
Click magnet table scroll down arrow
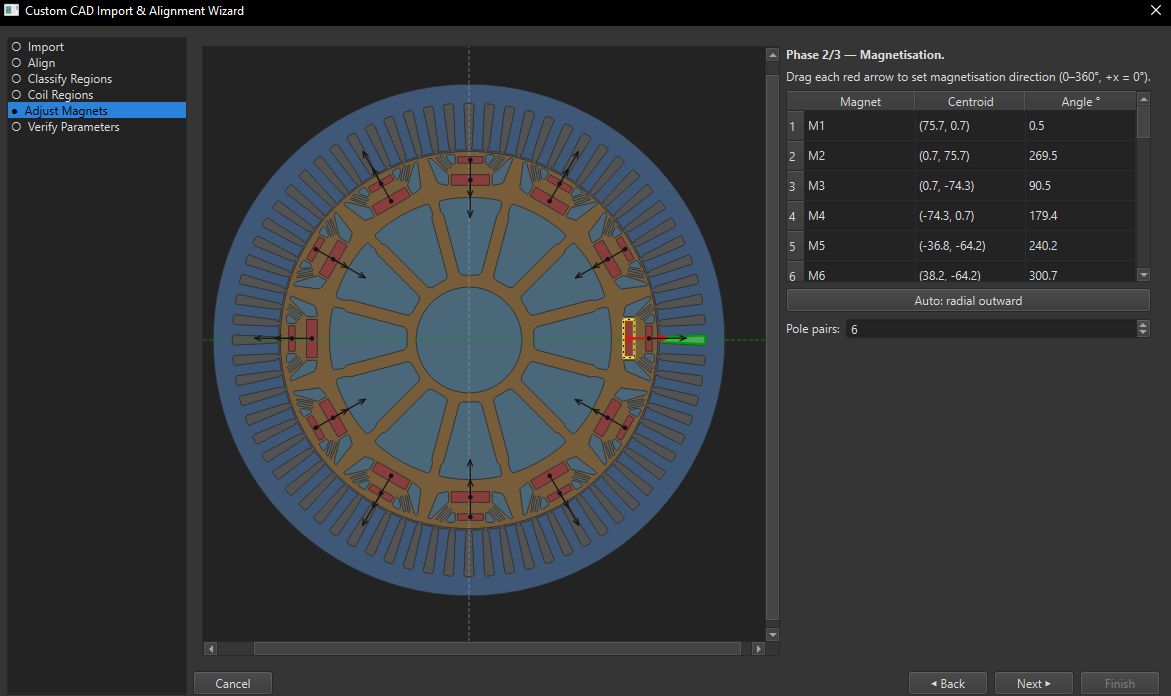[1143, 275]
